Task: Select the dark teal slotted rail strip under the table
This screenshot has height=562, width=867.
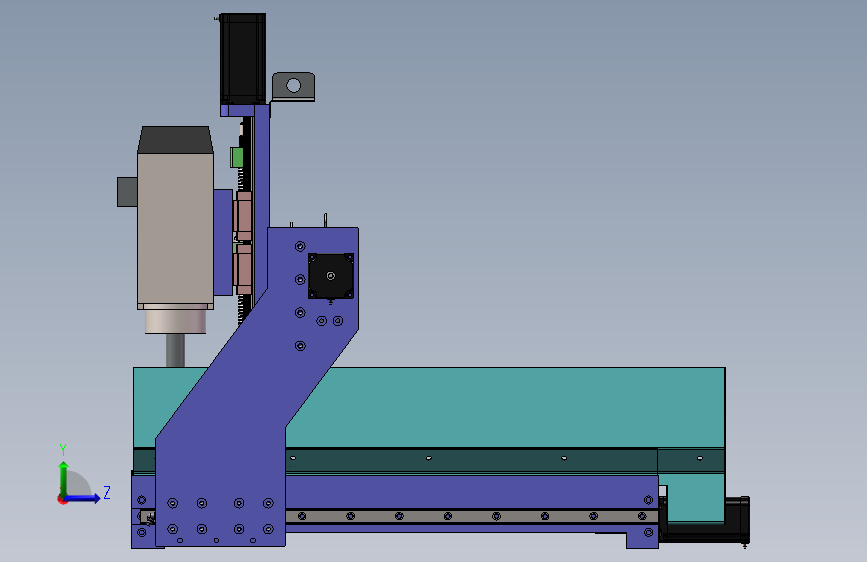Action: pyautogui.click(x=470, y=460)
